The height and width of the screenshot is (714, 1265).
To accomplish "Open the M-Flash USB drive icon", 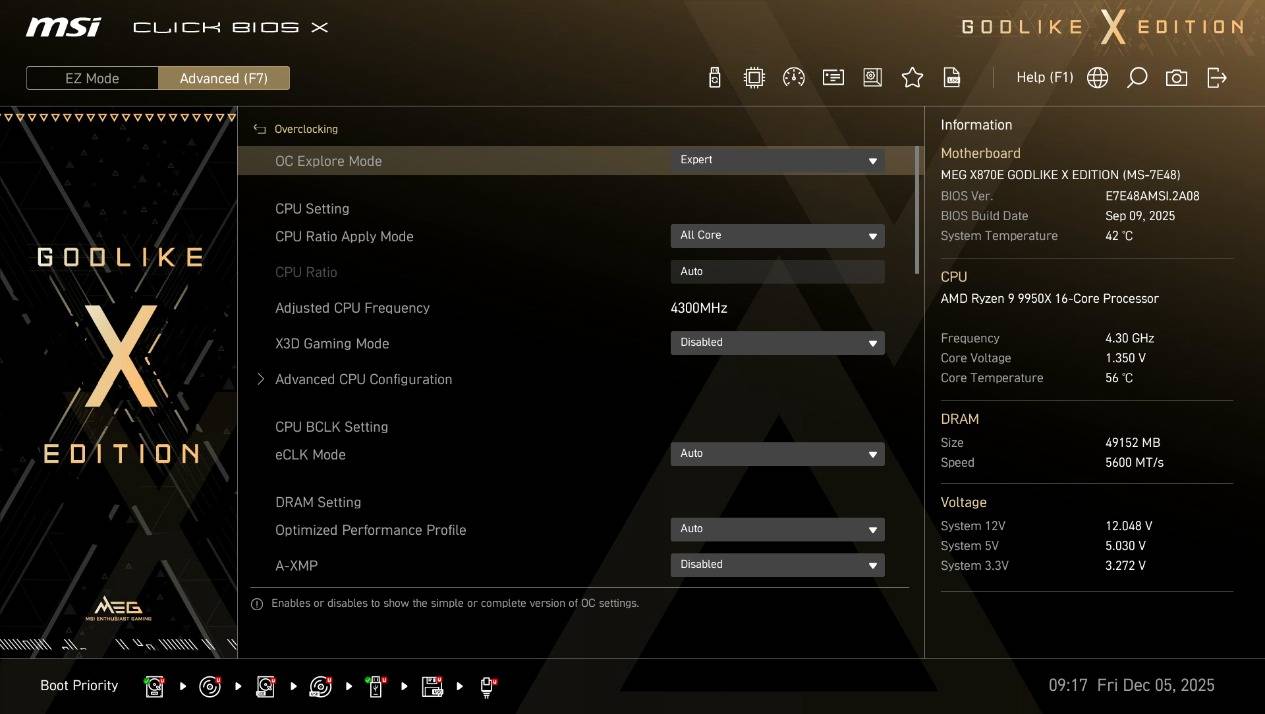I will point(714,78).
